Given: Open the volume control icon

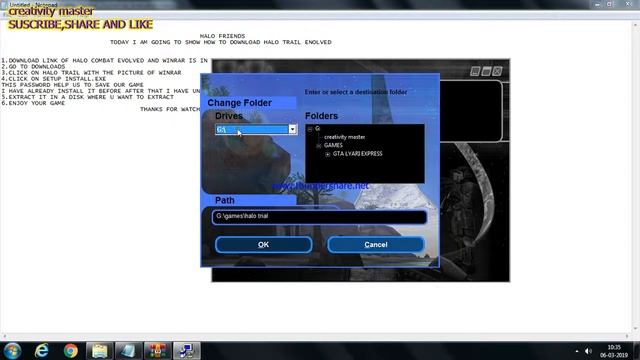Looking at the screenshot, I should [x=588, y=351].
